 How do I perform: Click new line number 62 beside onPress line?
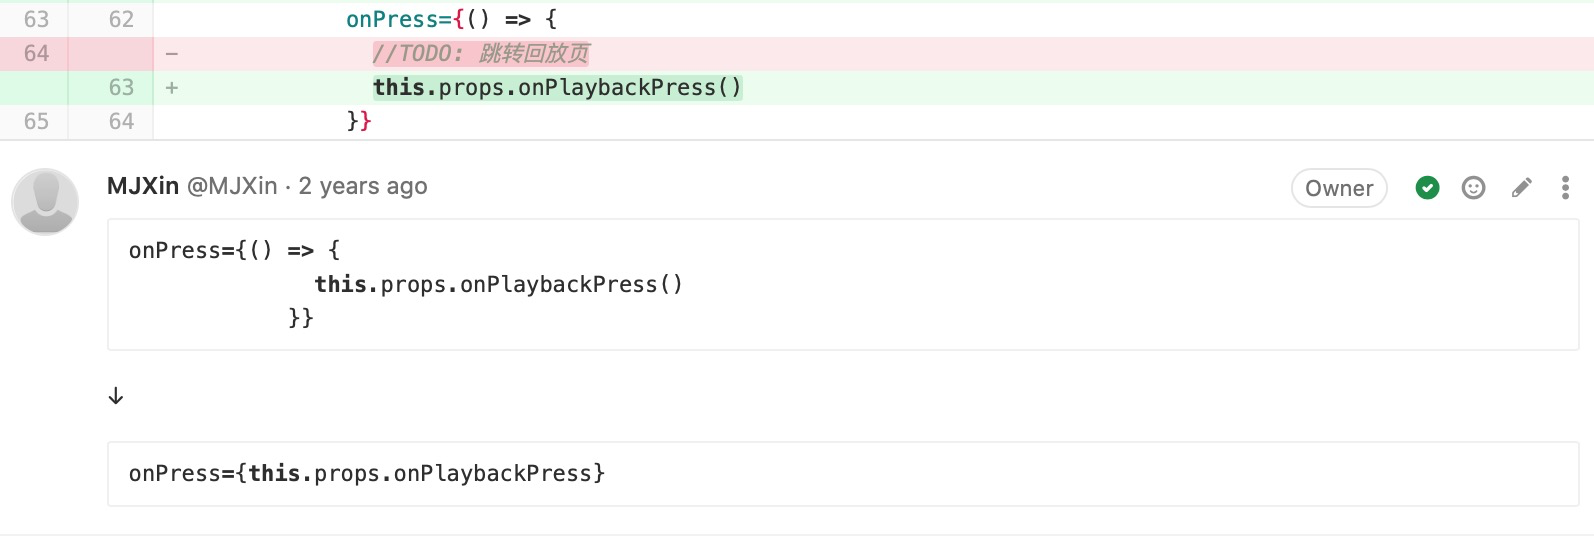[x=121, y=20]
